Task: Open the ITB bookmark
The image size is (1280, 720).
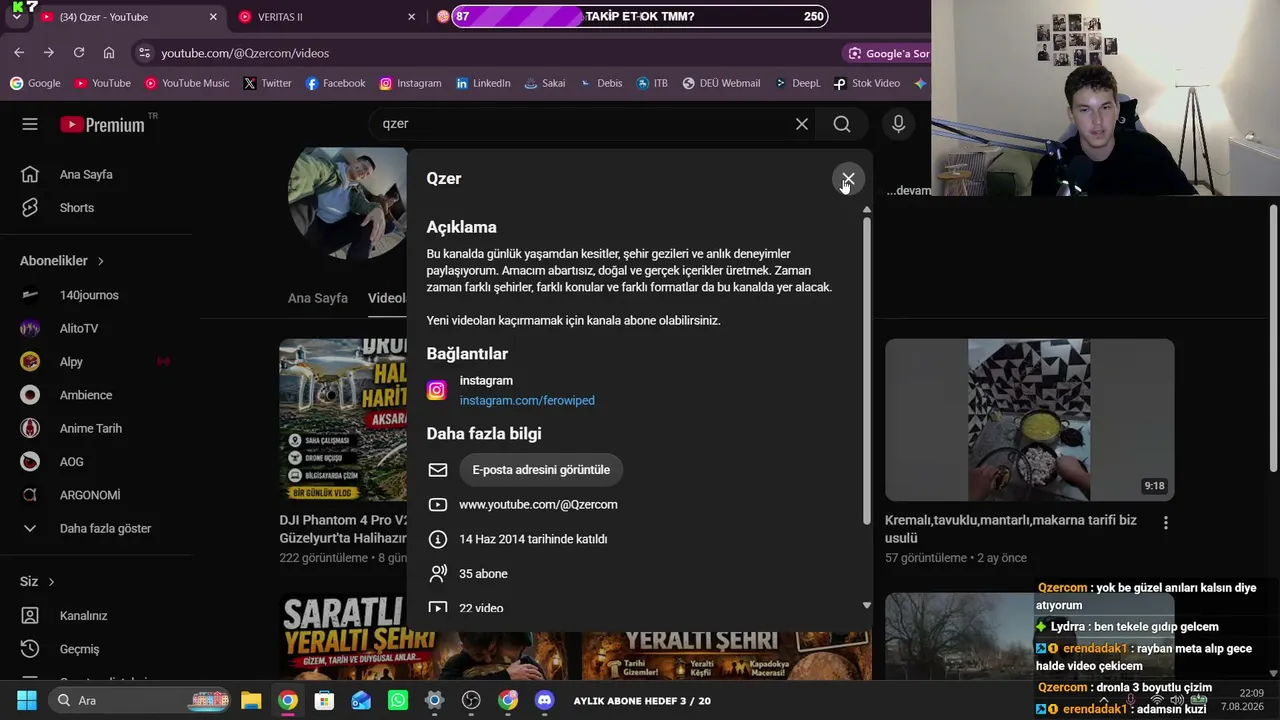Action: (x=651, y=83)
